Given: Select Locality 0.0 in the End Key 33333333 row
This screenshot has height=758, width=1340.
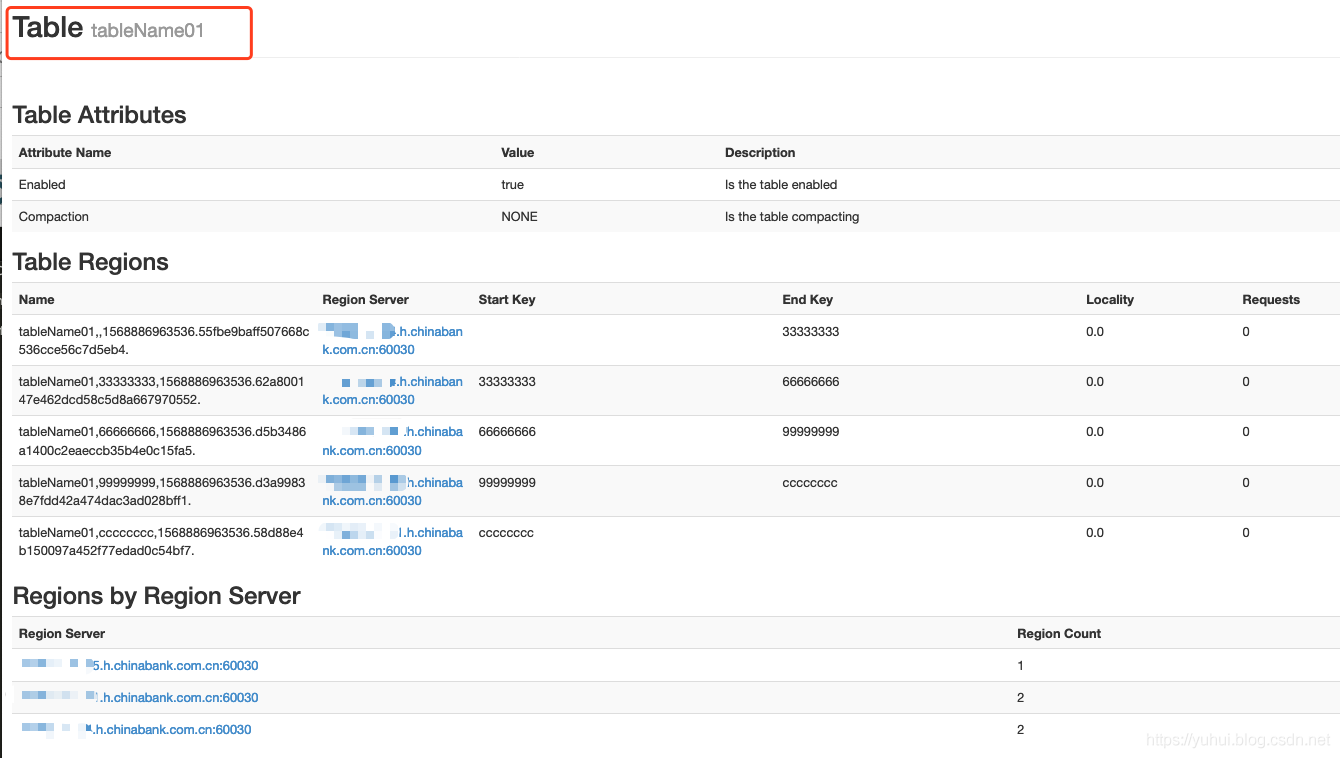Looking at the screenshot, I should pos(1095,332).
